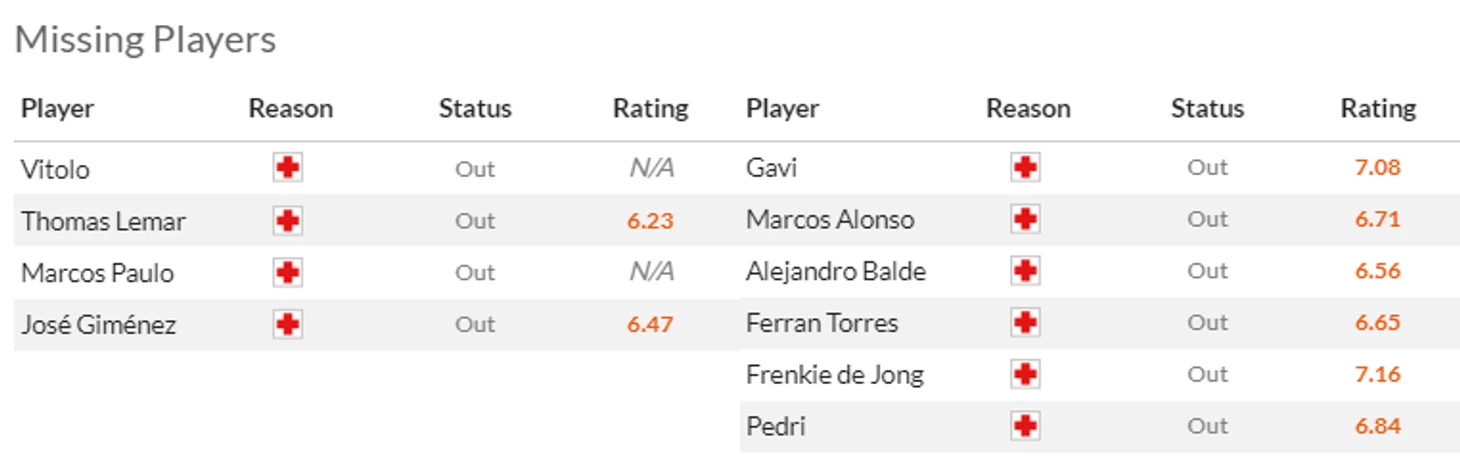Viewport: 1460px width, 471px height.
Task: Click the Missing Players heading
Action: pos(145,40)
